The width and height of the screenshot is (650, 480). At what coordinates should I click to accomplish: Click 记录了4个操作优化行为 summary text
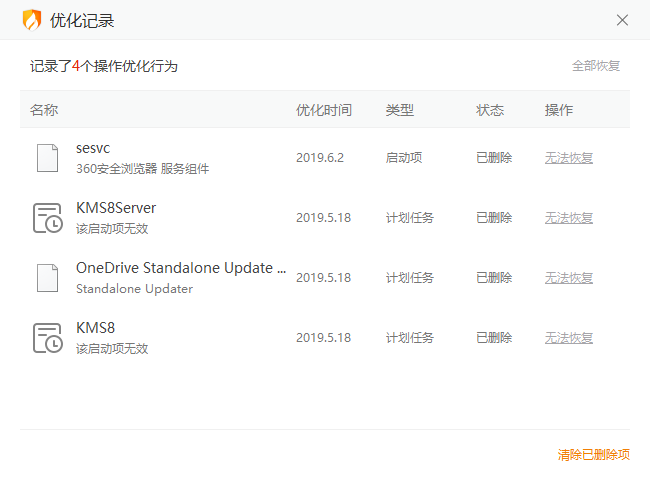click(x=104, y=66)
